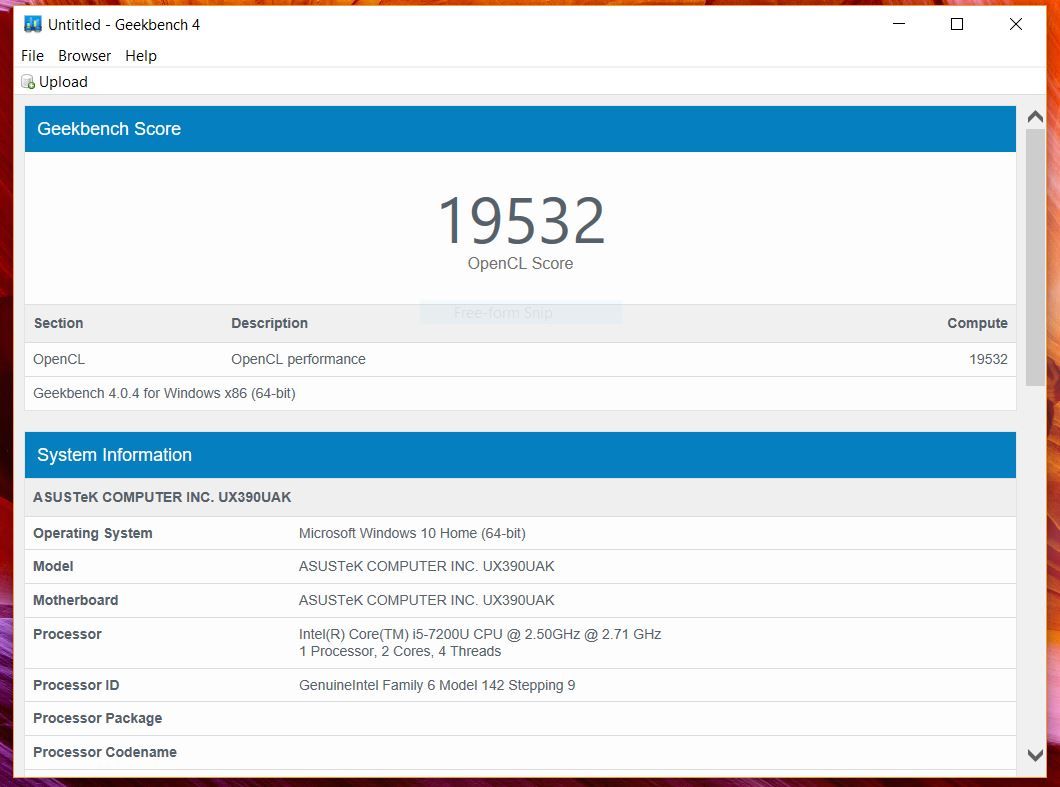Click the Model row label
1060x787 pixels.
tap(53, 567)
